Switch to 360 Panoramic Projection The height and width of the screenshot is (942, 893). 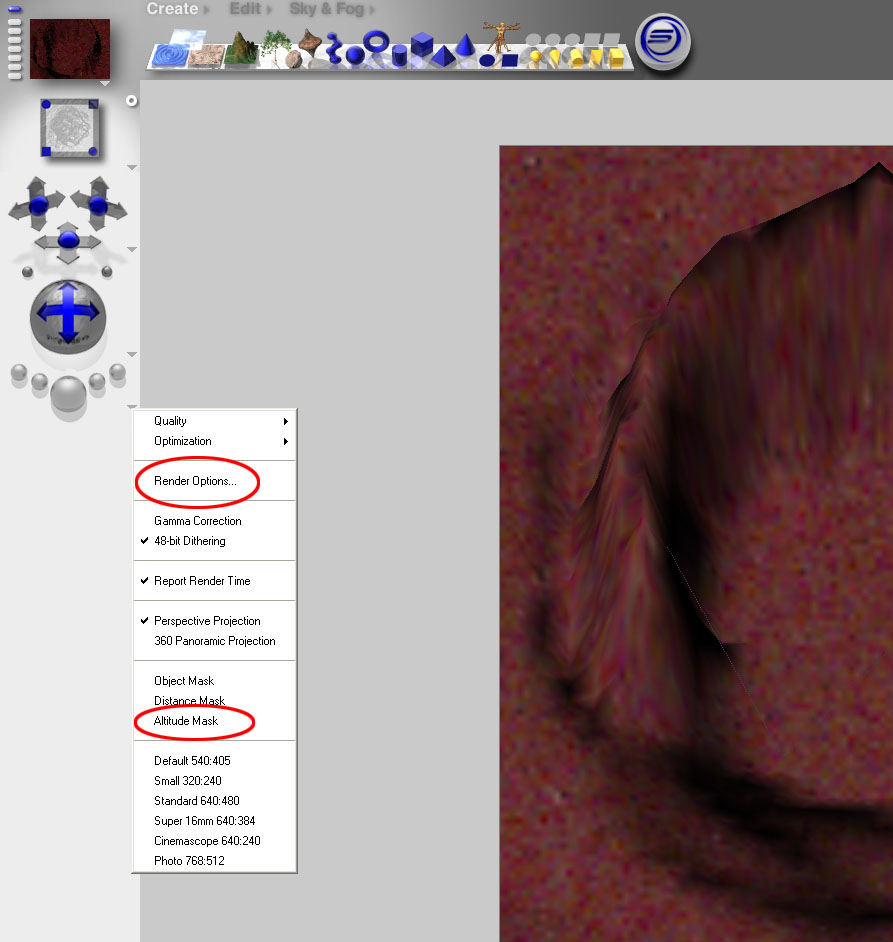[215, 641]
